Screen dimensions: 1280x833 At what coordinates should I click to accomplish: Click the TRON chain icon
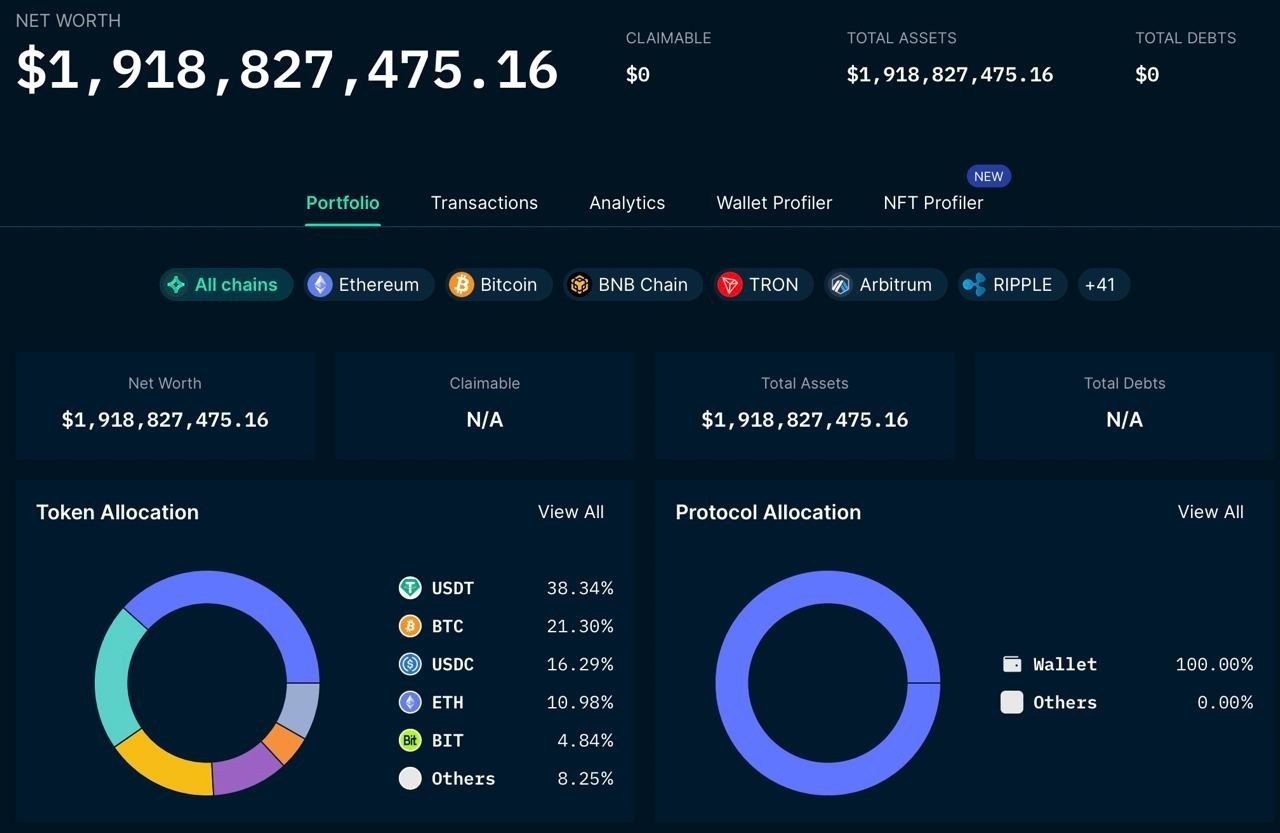pos(730,285)
